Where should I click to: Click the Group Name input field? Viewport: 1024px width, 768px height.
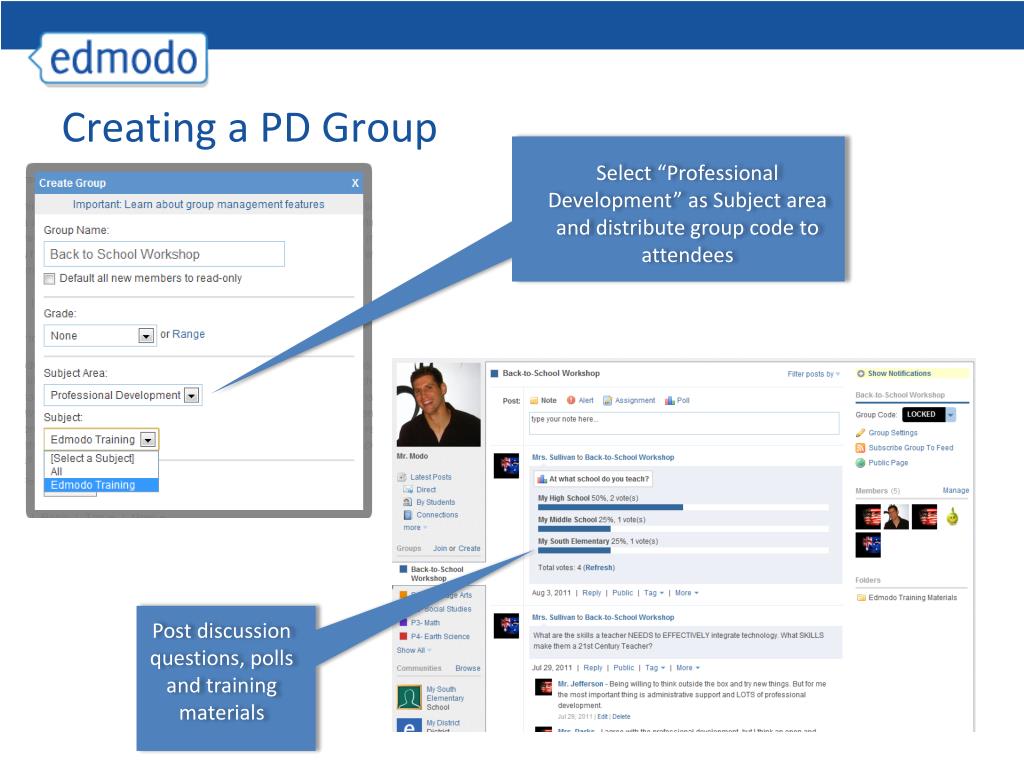click(164, 254)
